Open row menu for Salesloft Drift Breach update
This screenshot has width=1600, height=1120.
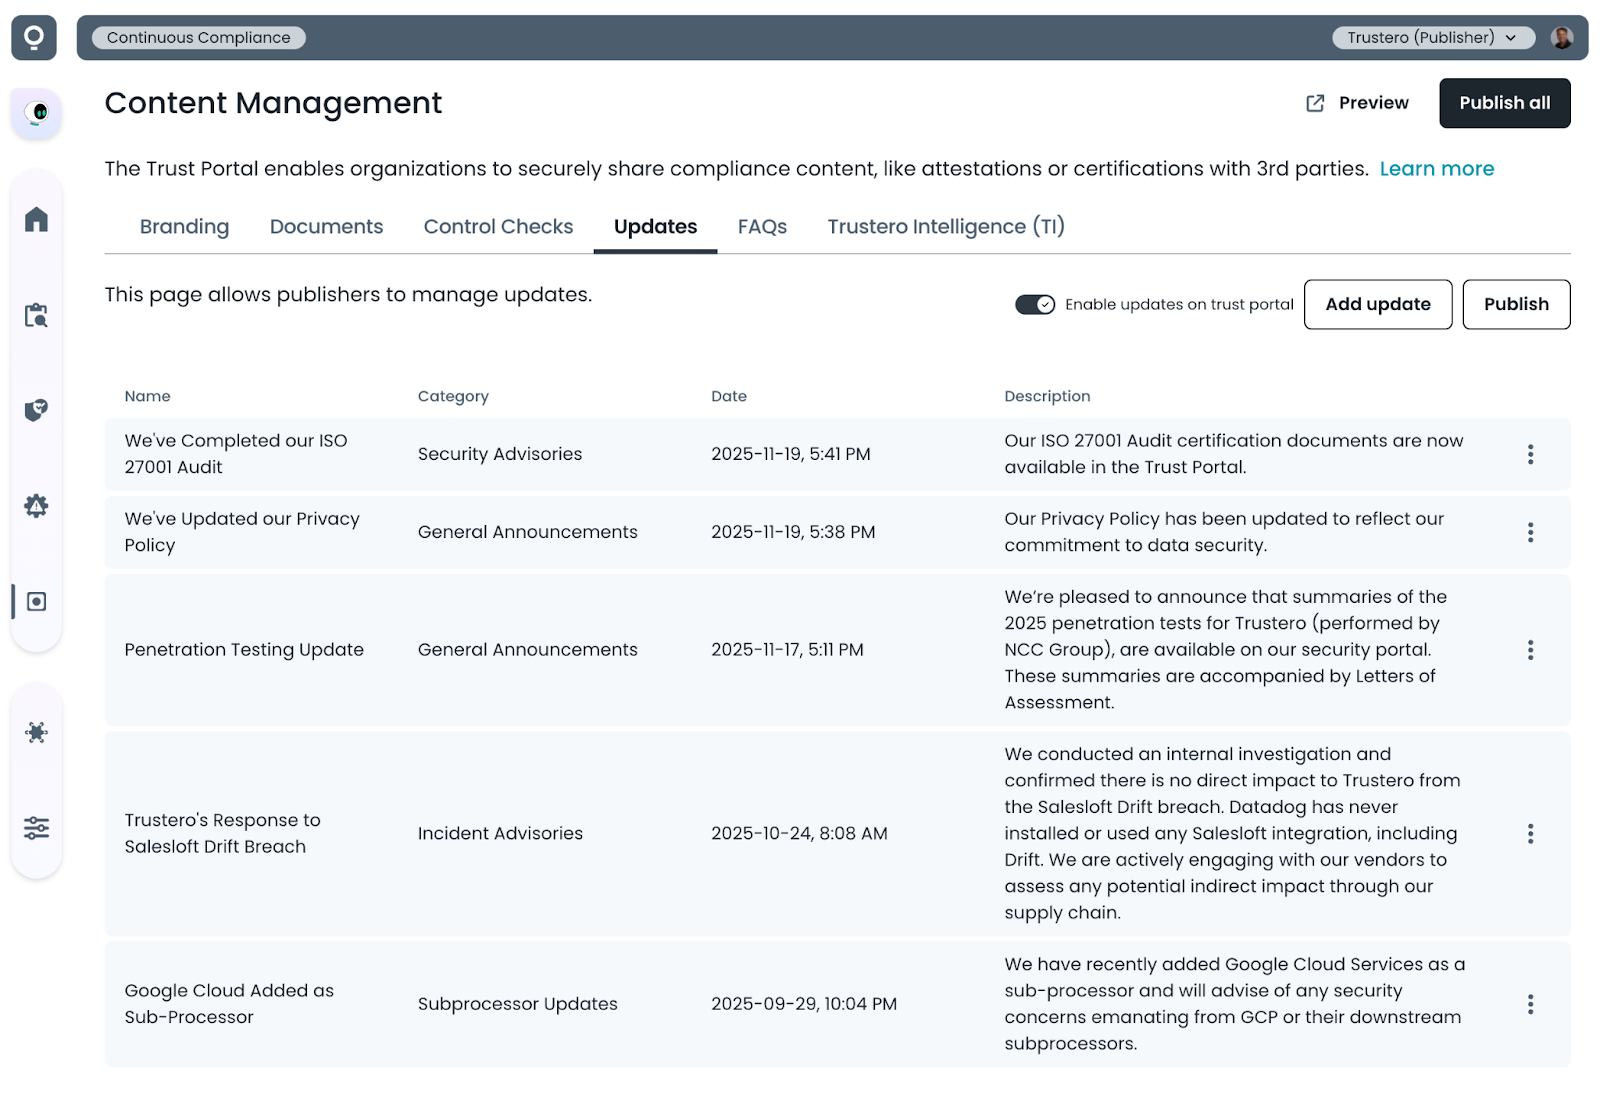click(x=1530, y=834)
